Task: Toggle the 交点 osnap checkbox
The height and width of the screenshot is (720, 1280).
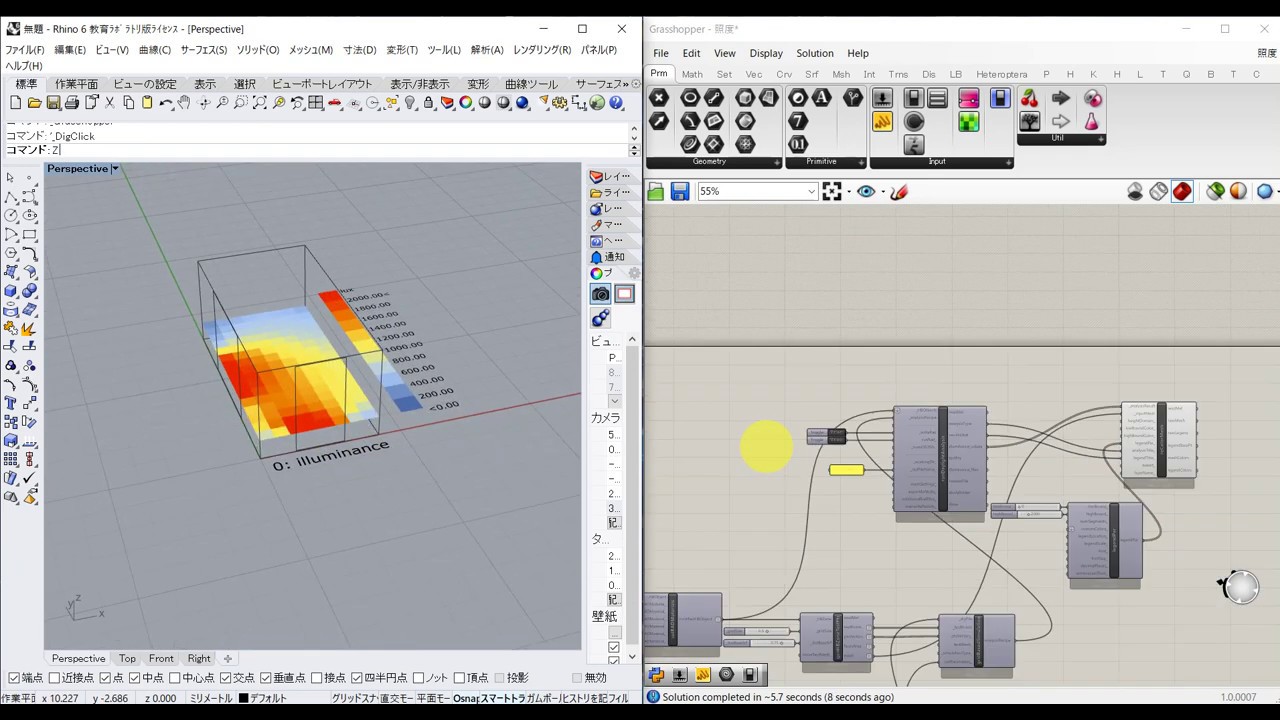Action: [x=226, y=678]
